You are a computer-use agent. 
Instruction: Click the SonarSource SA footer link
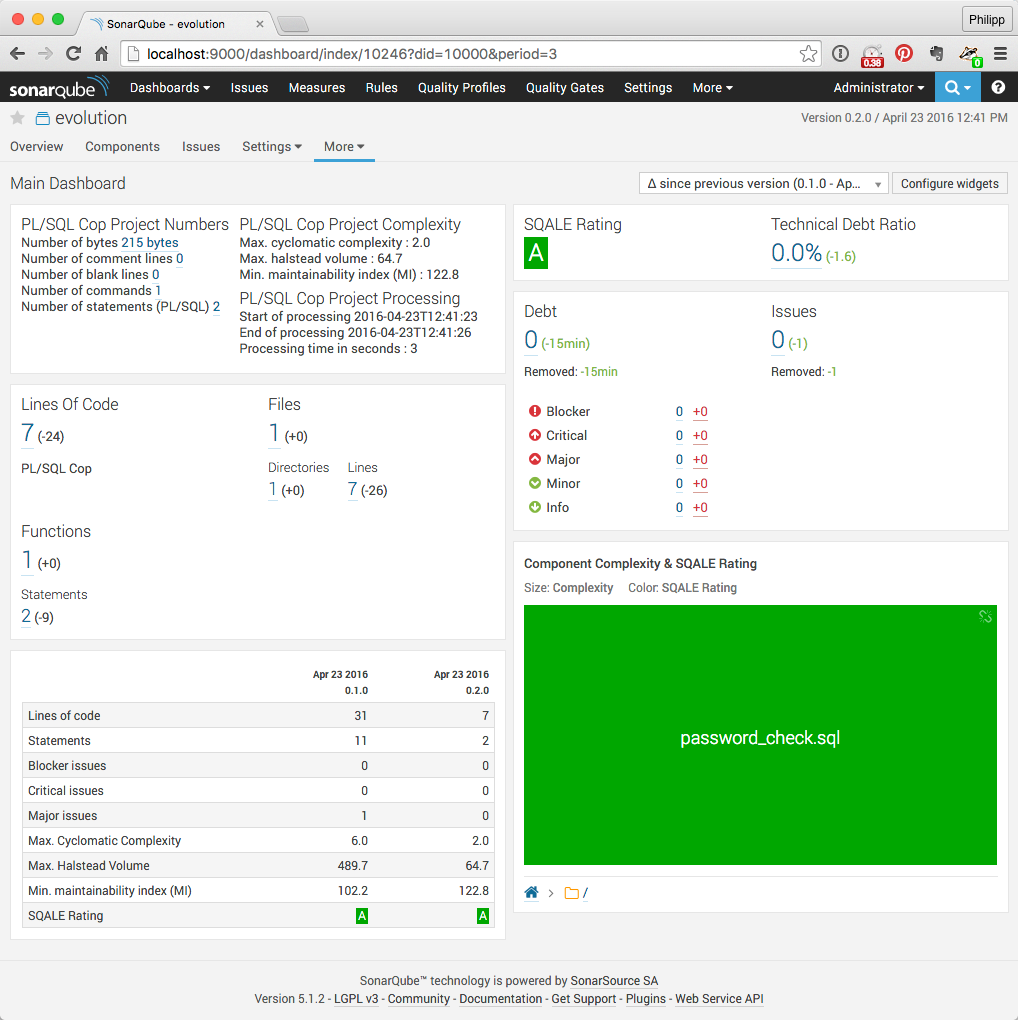pos(614,981)
